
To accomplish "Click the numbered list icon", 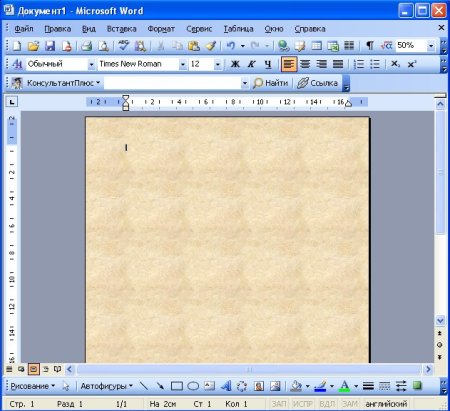I will pyautogui.click(x=359, y=64).
